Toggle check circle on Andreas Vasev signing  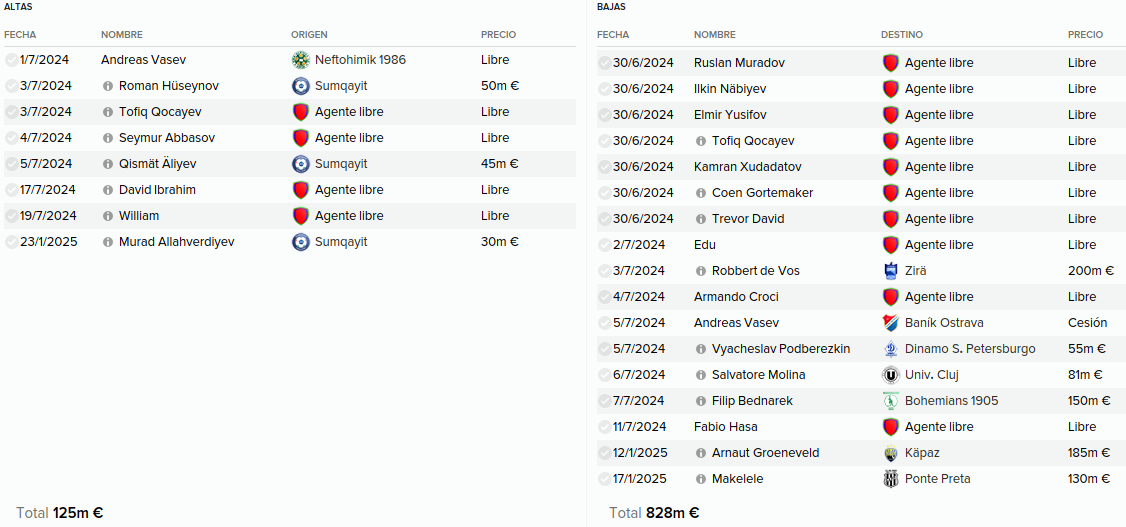(x=11, y=60)
